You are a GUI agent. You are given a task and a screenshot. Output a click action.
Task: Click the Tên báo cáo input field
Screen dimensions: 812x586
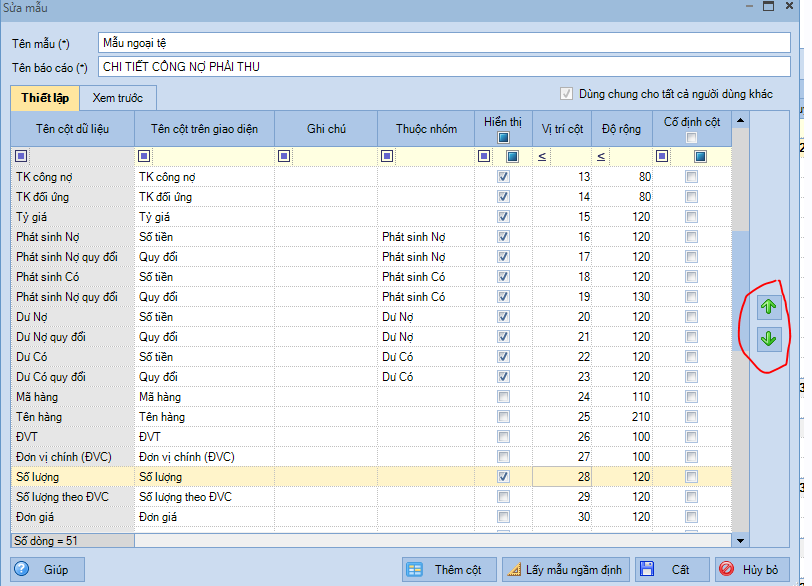(444, 67)
